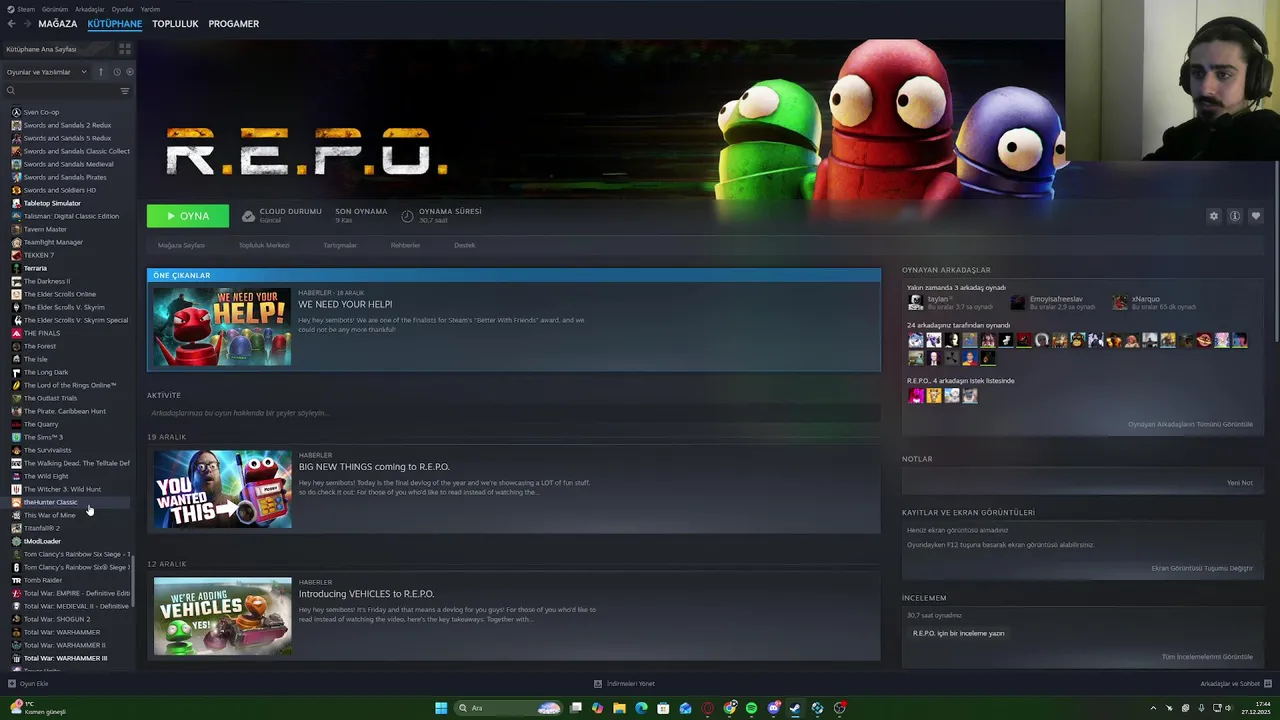The height and width of the screenshot is (720, 1280).
Task: Click the library search input field
Action: pos(66,91)
